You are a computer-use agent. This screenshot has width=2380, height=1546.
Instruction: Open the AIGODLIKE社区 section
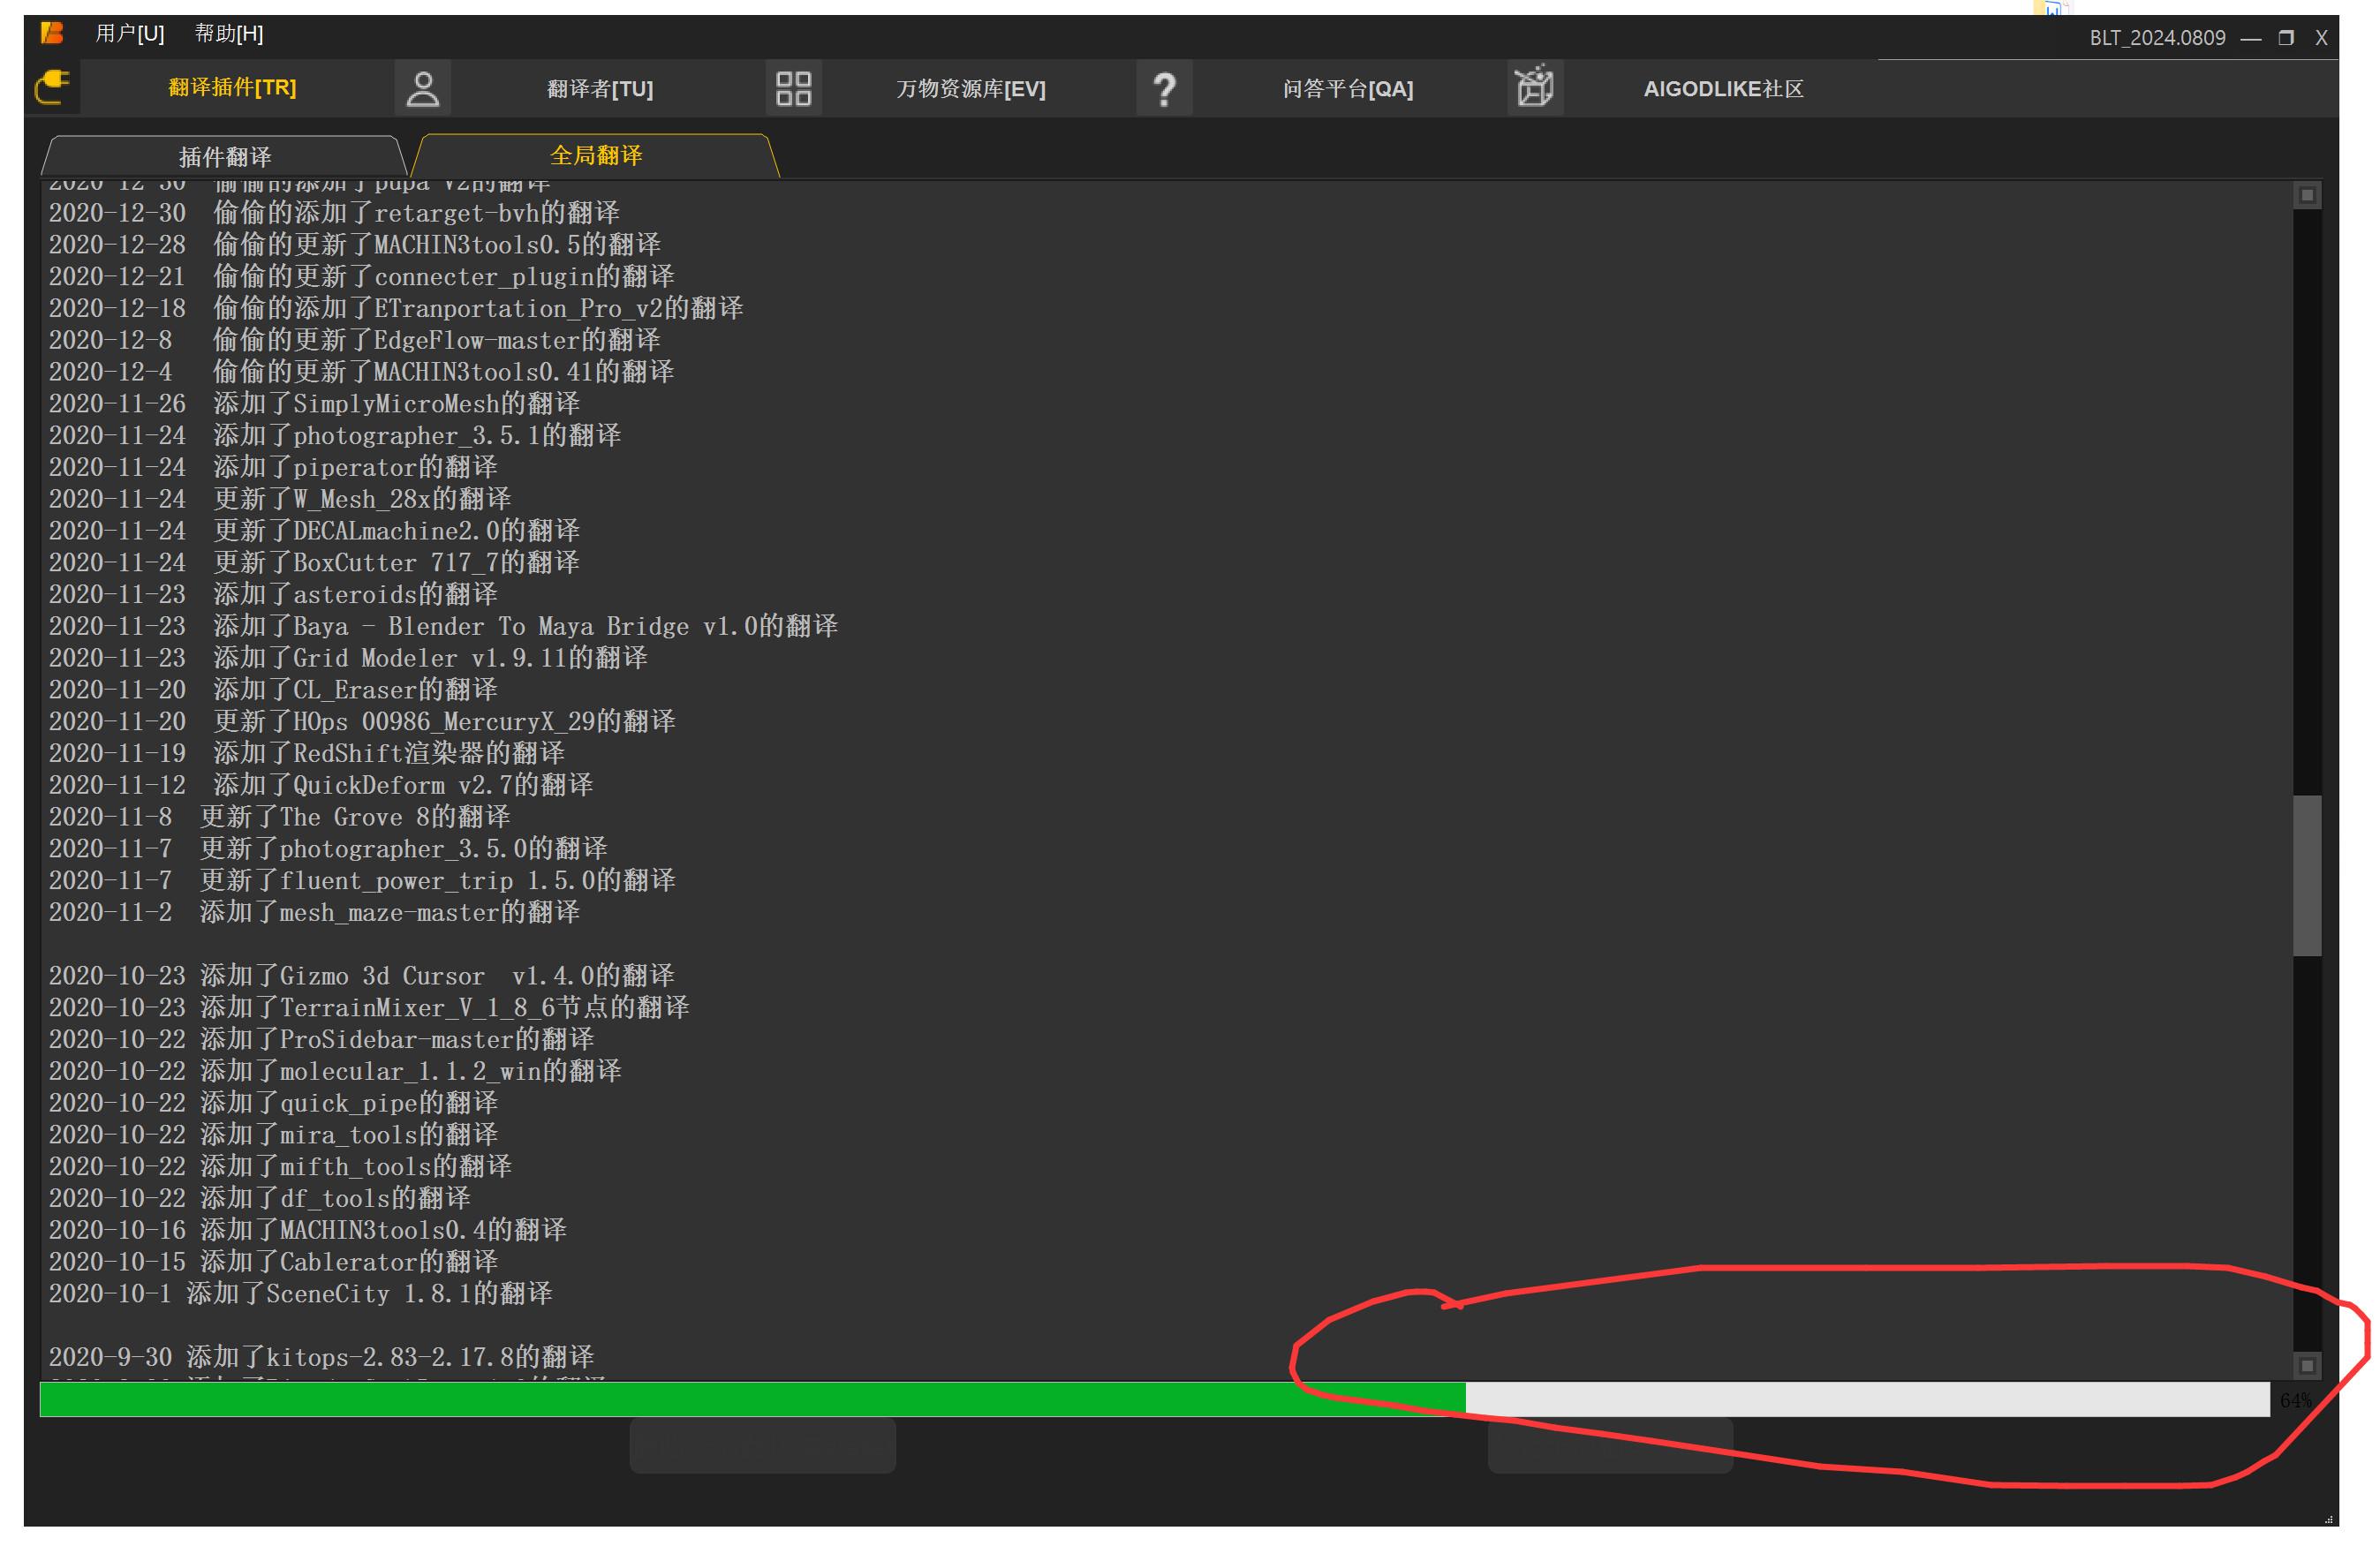(x=1723, y=89)
